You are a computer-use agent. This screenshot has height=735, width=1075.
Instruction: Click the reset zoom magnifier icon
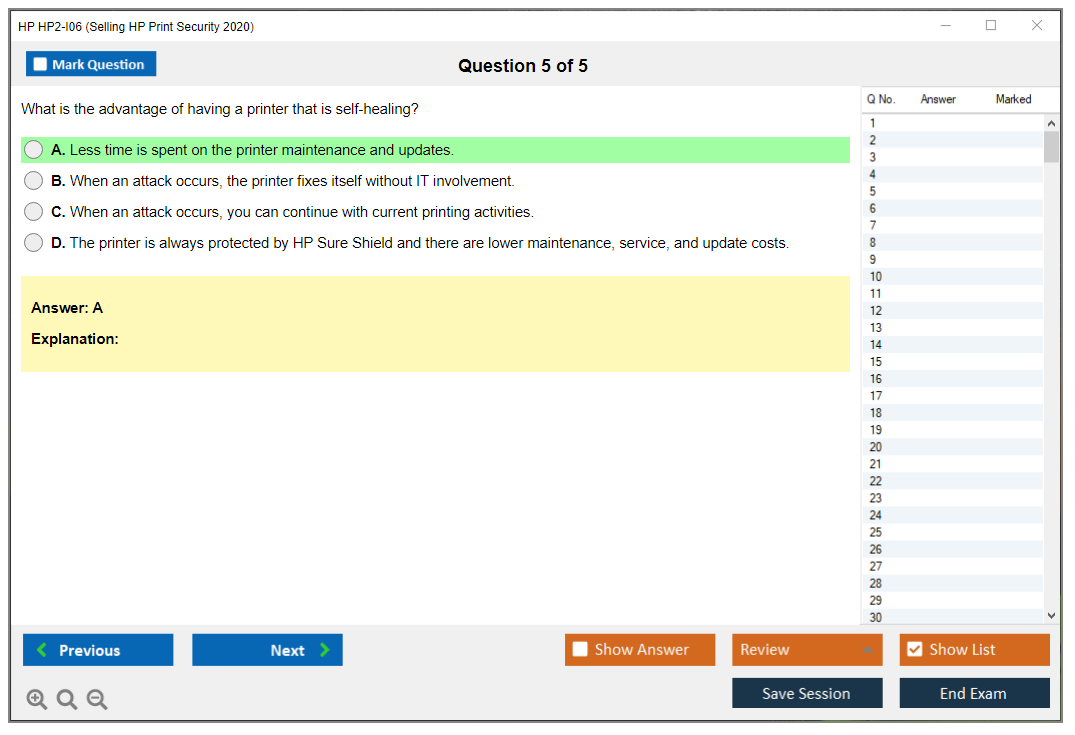coord(67,700)
